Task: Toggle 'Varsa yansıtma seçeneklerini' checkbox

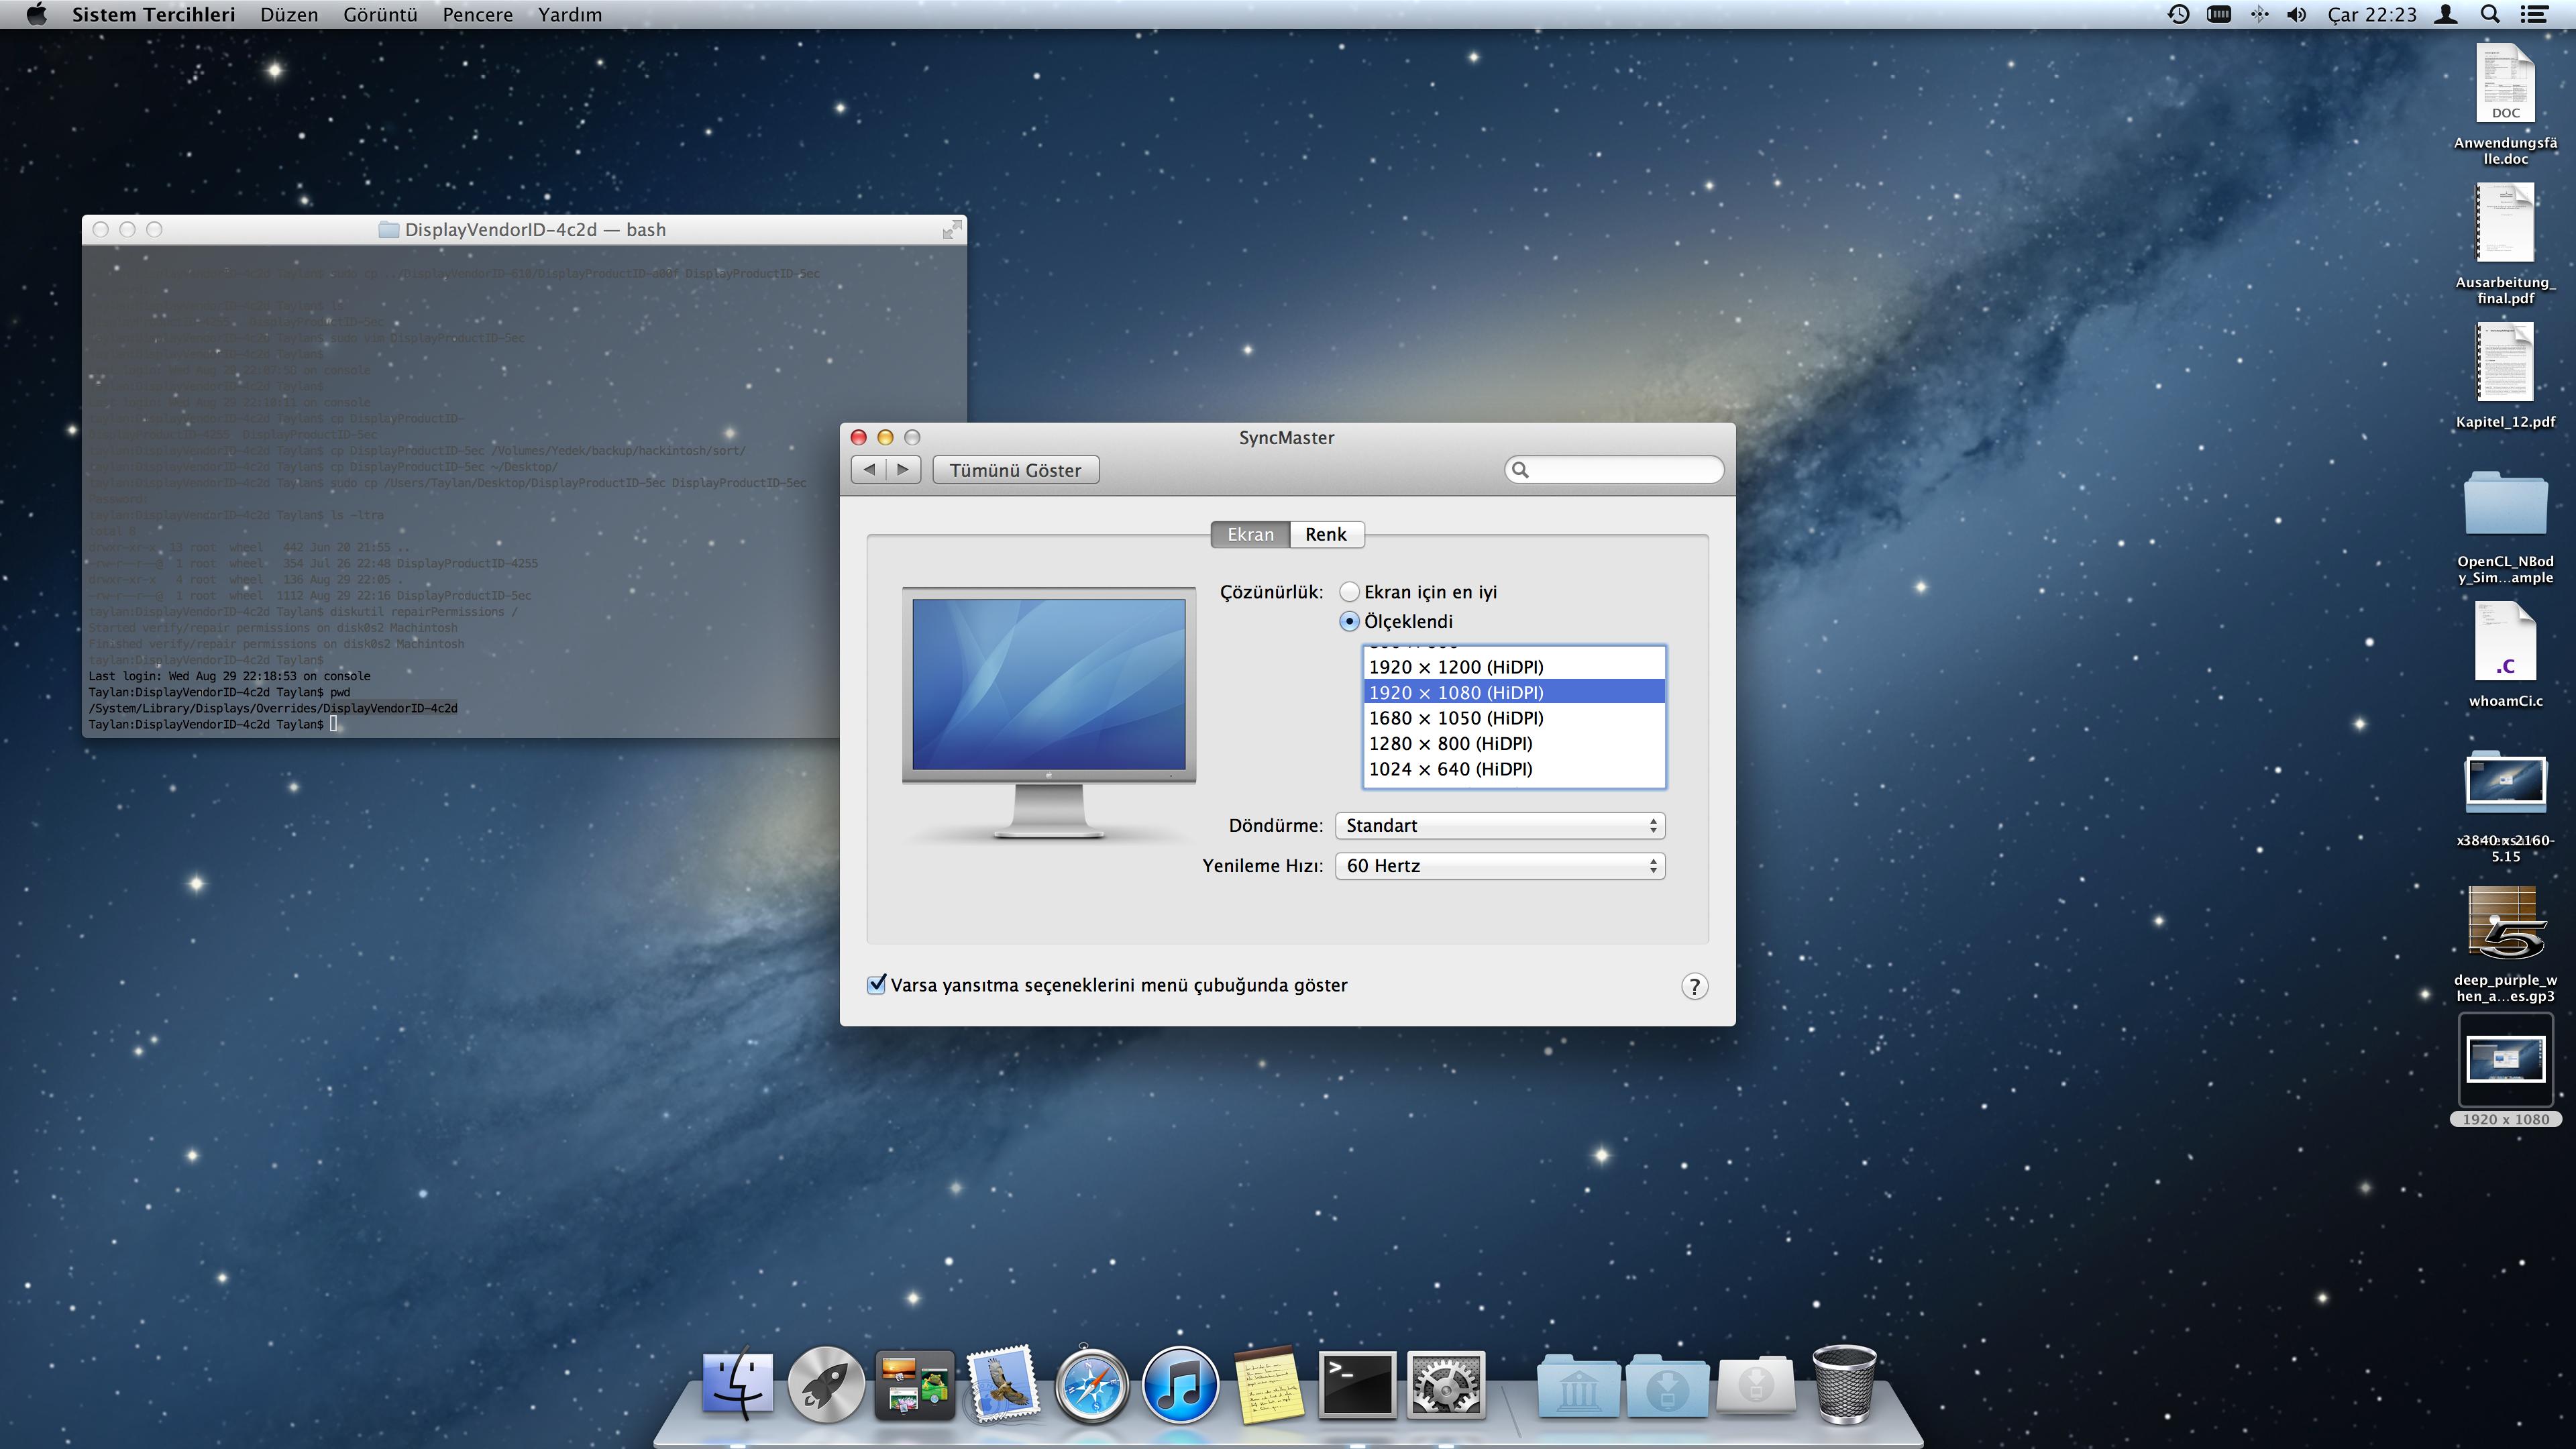Action: point(877,985)
